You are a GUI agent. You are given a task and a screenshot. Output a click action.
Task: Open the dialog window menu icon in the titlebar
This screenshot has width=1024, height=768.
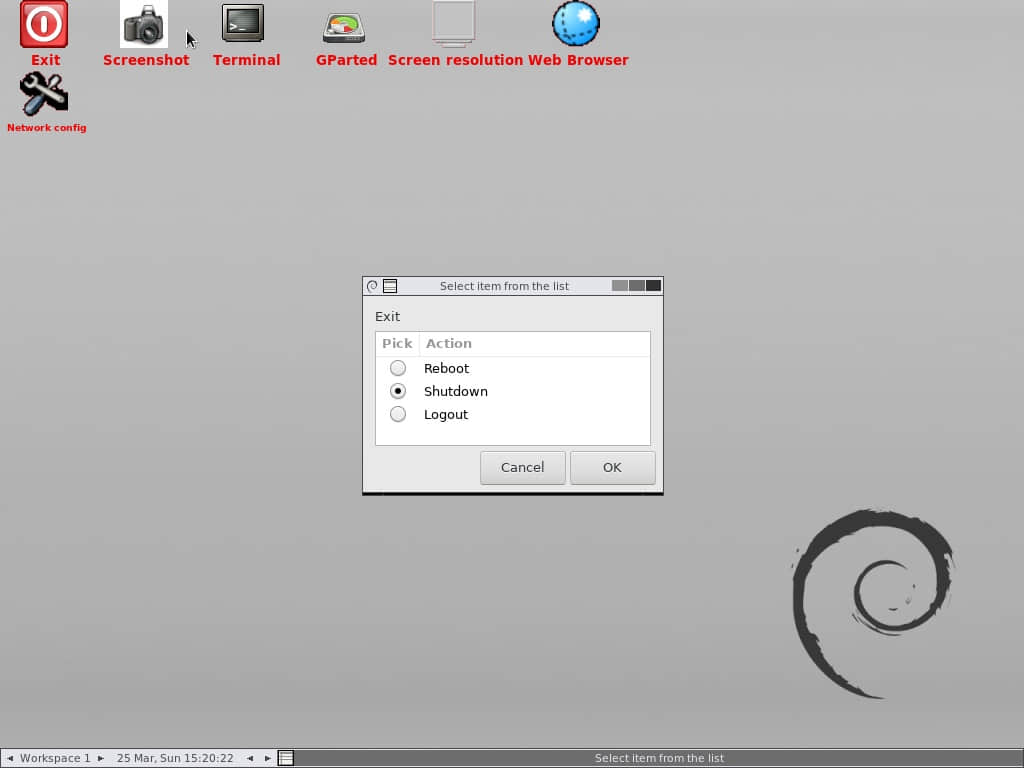click(x=390, y=286)
